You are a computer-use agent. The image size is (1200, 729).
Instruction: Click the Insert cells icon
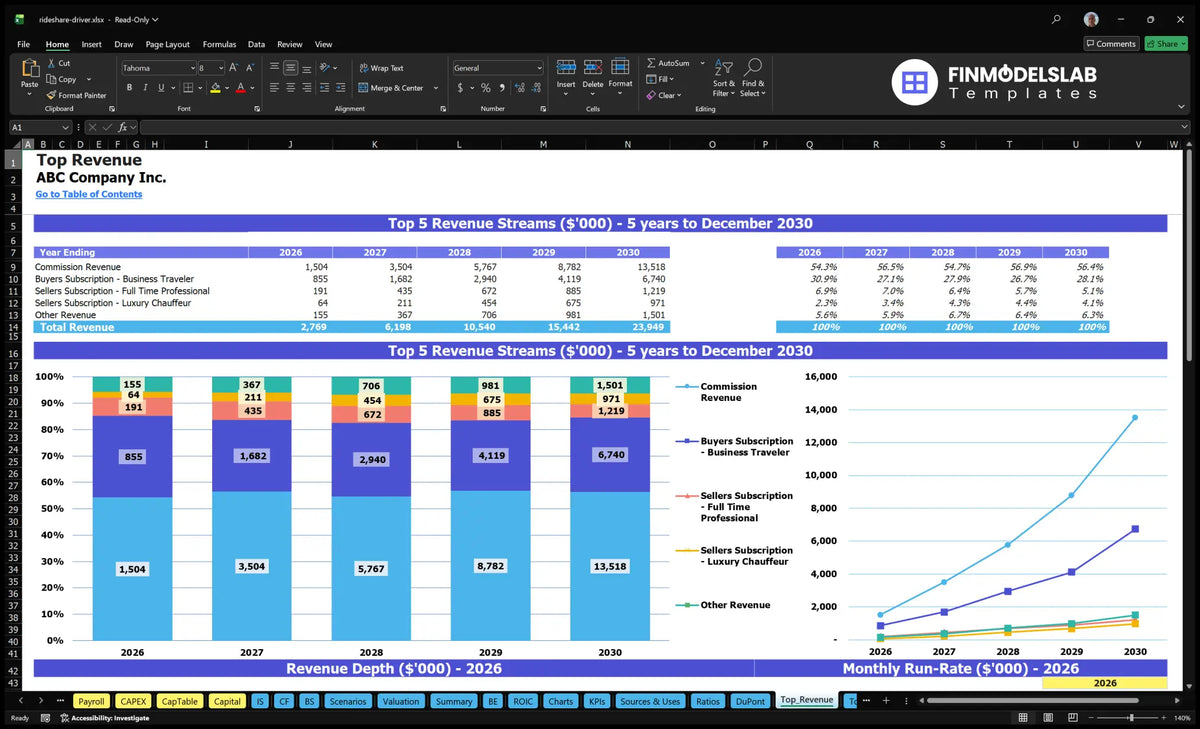[566, 67]
